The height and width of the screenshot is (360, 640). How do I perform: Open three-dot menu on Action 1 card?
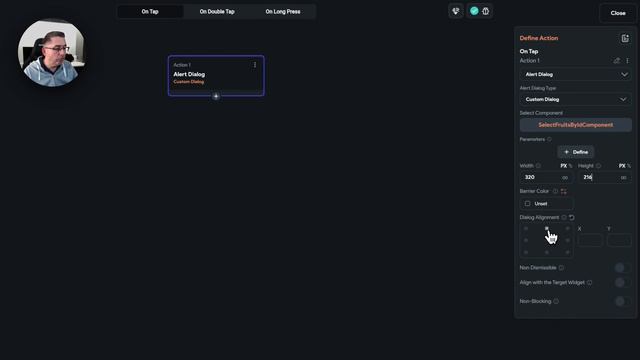click(x=255, y=65)
